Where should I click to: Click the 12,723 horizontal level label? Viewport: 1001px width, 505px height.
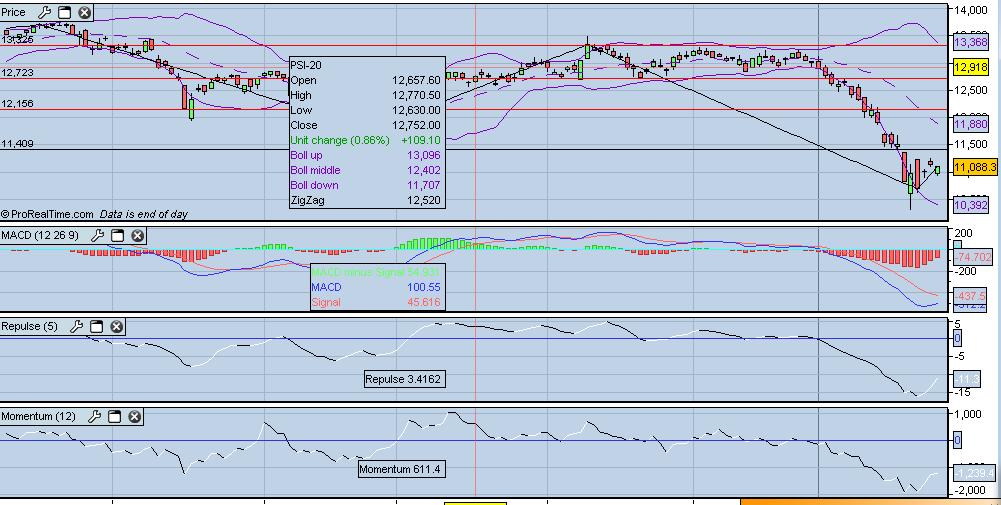tap(17, 72)
